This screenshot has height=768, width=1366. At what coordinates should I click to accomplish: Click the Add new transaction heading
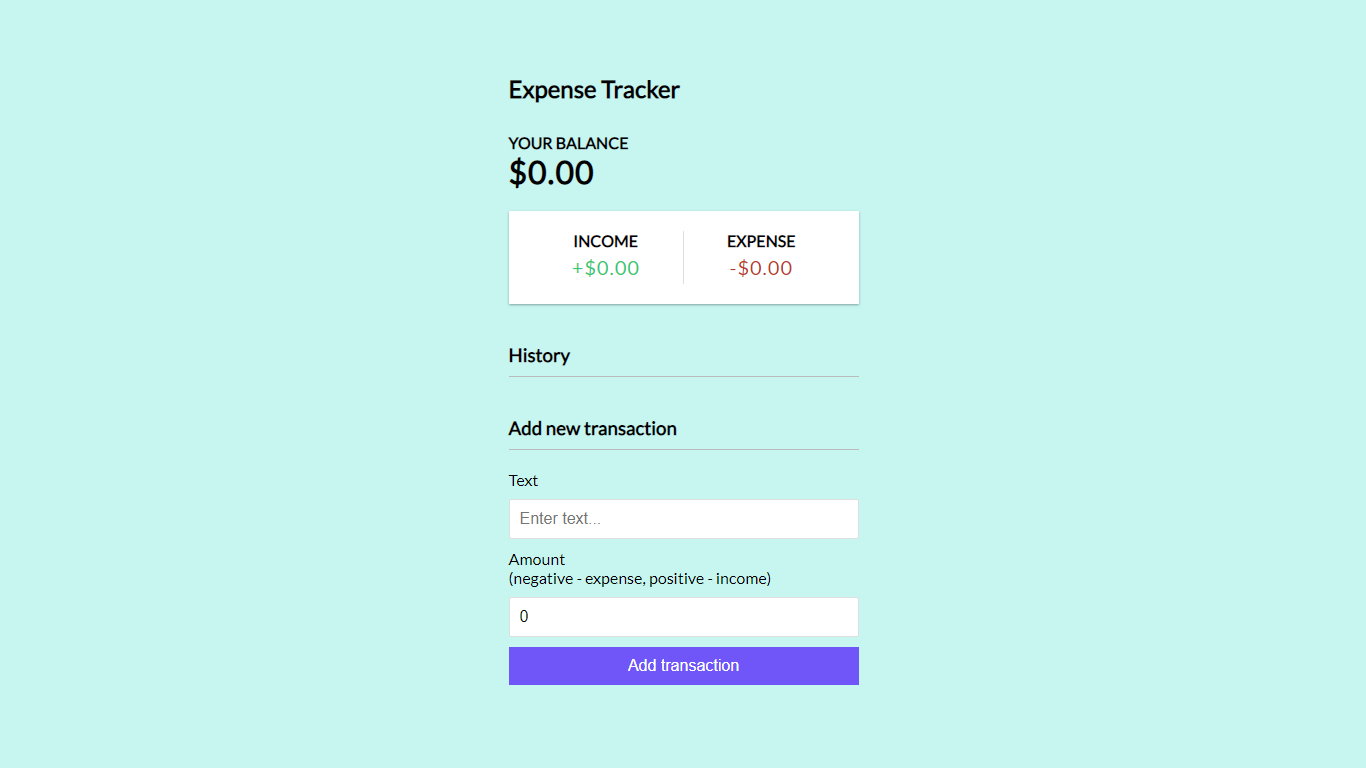[592, 429]
